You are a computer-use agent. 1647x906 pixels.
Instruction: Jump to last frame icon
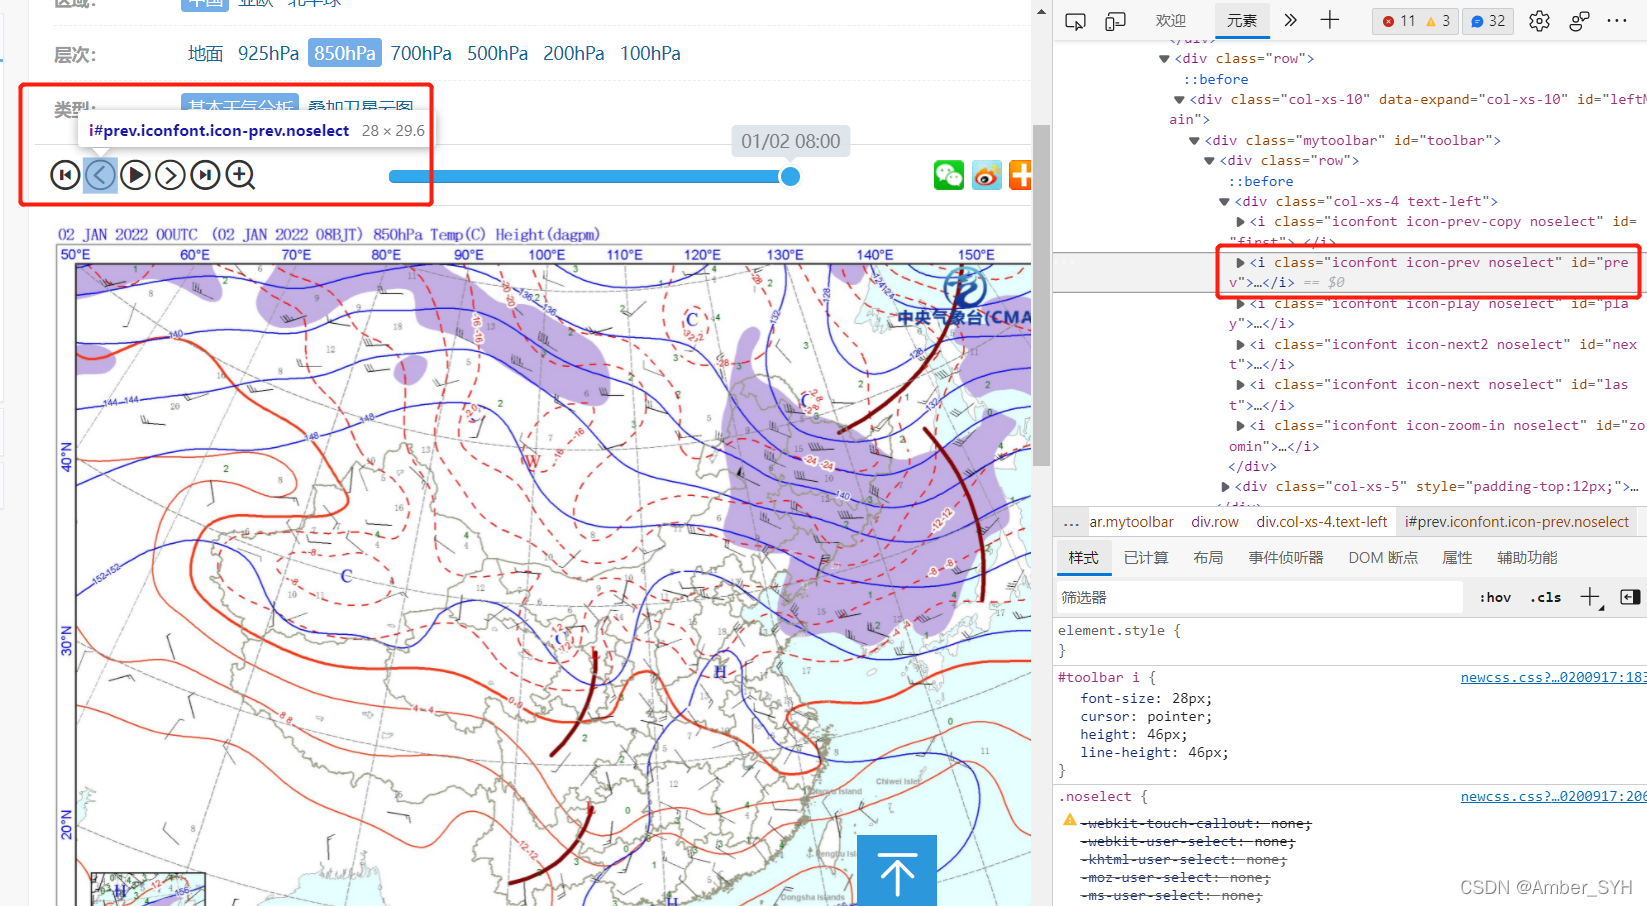[205, 176]
